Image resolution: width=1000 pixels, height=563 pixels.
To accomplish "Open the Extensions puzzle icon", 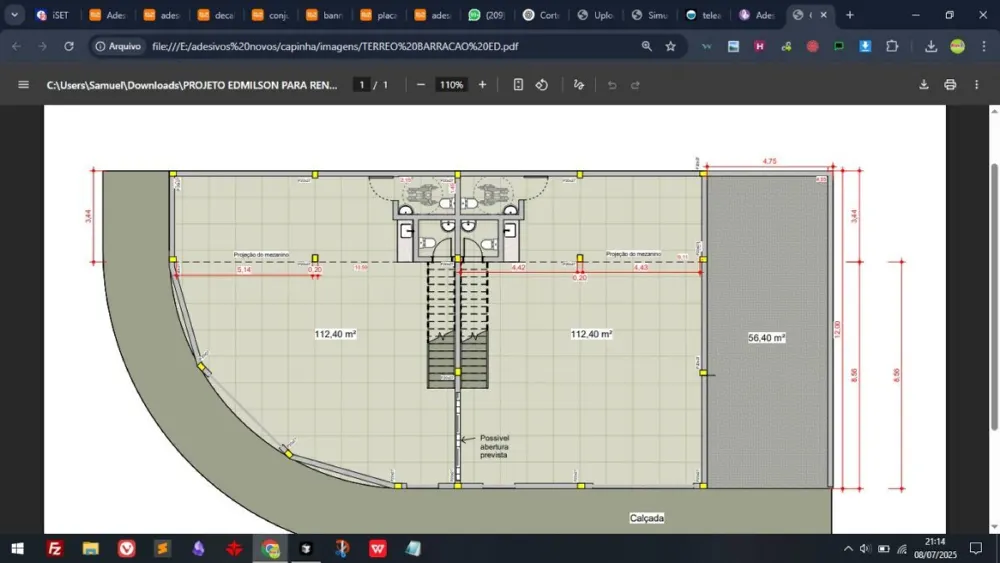I will [892, 46].
